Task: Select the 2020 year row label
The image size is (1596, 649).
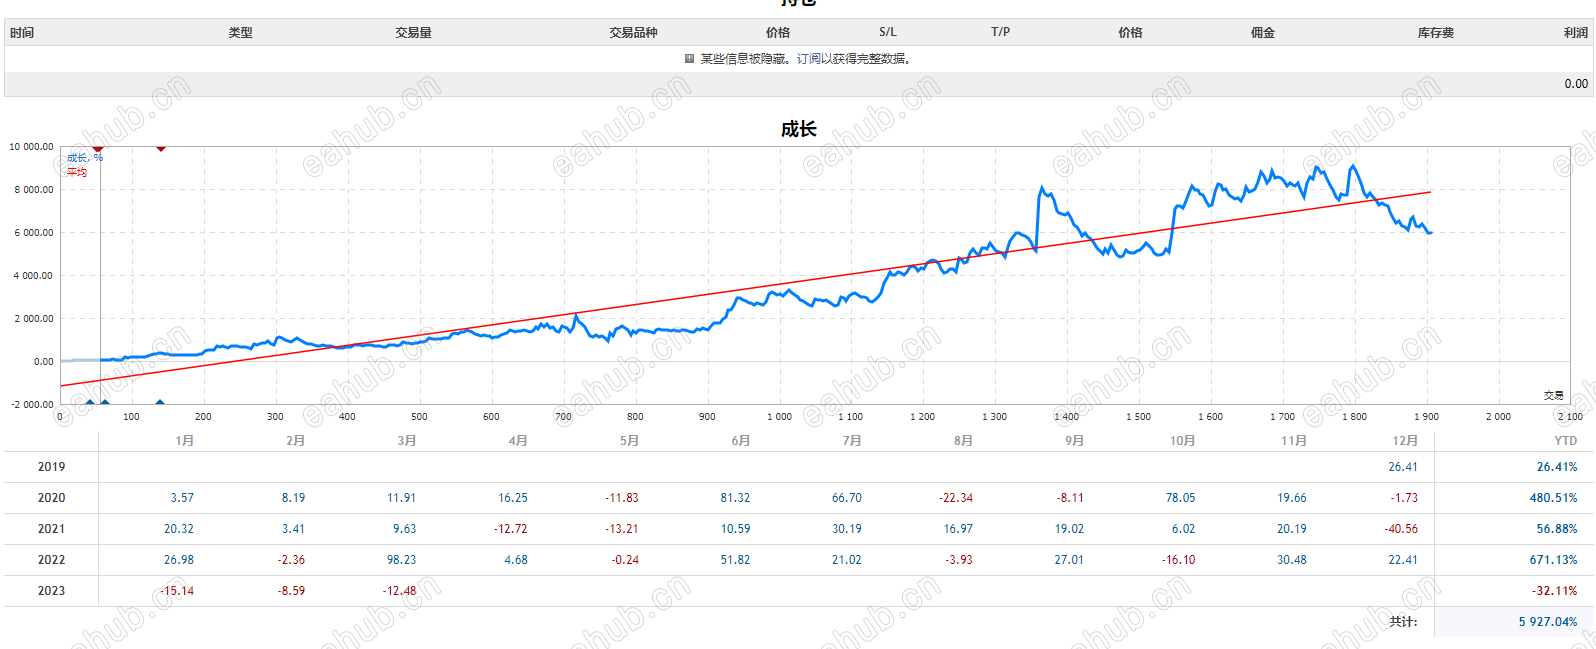Action: [x=51, y=498]
